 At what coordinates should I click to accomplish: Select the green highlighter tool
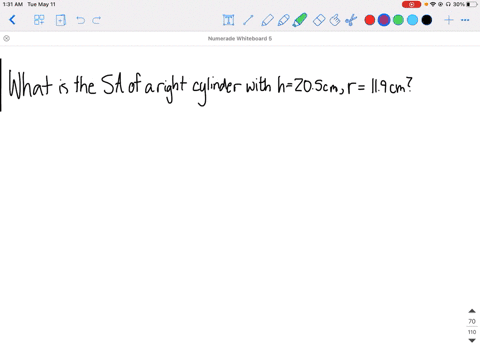299,20
